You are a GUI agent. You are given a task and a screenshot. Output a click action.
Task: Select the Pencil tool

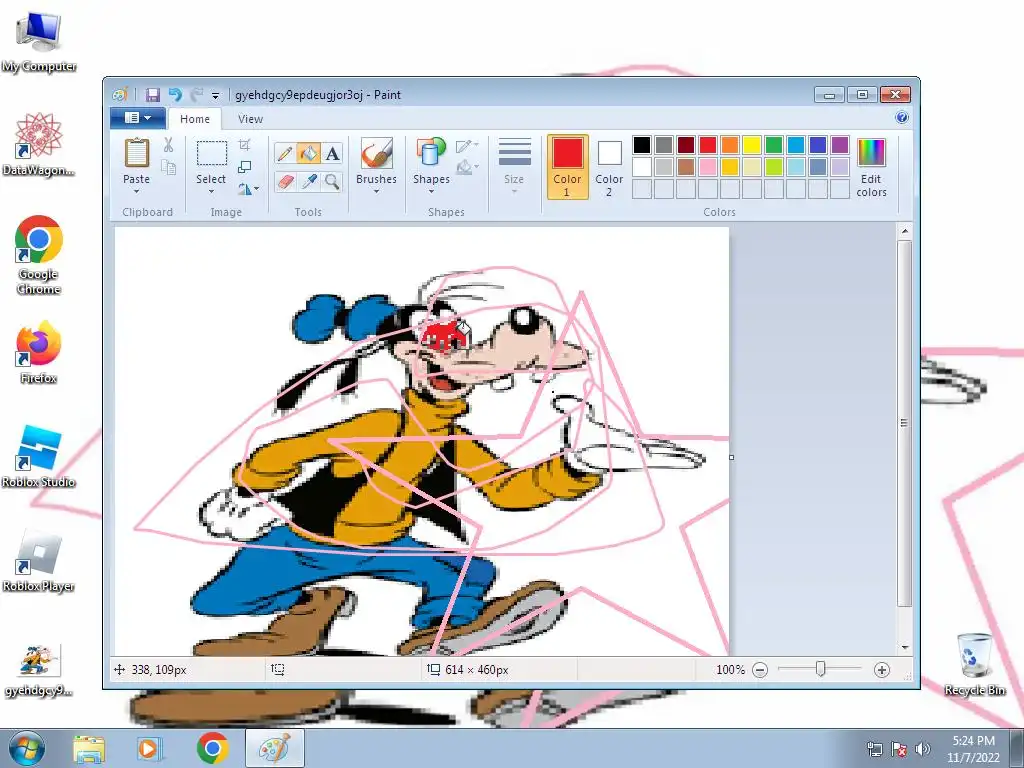click(285, 153)
